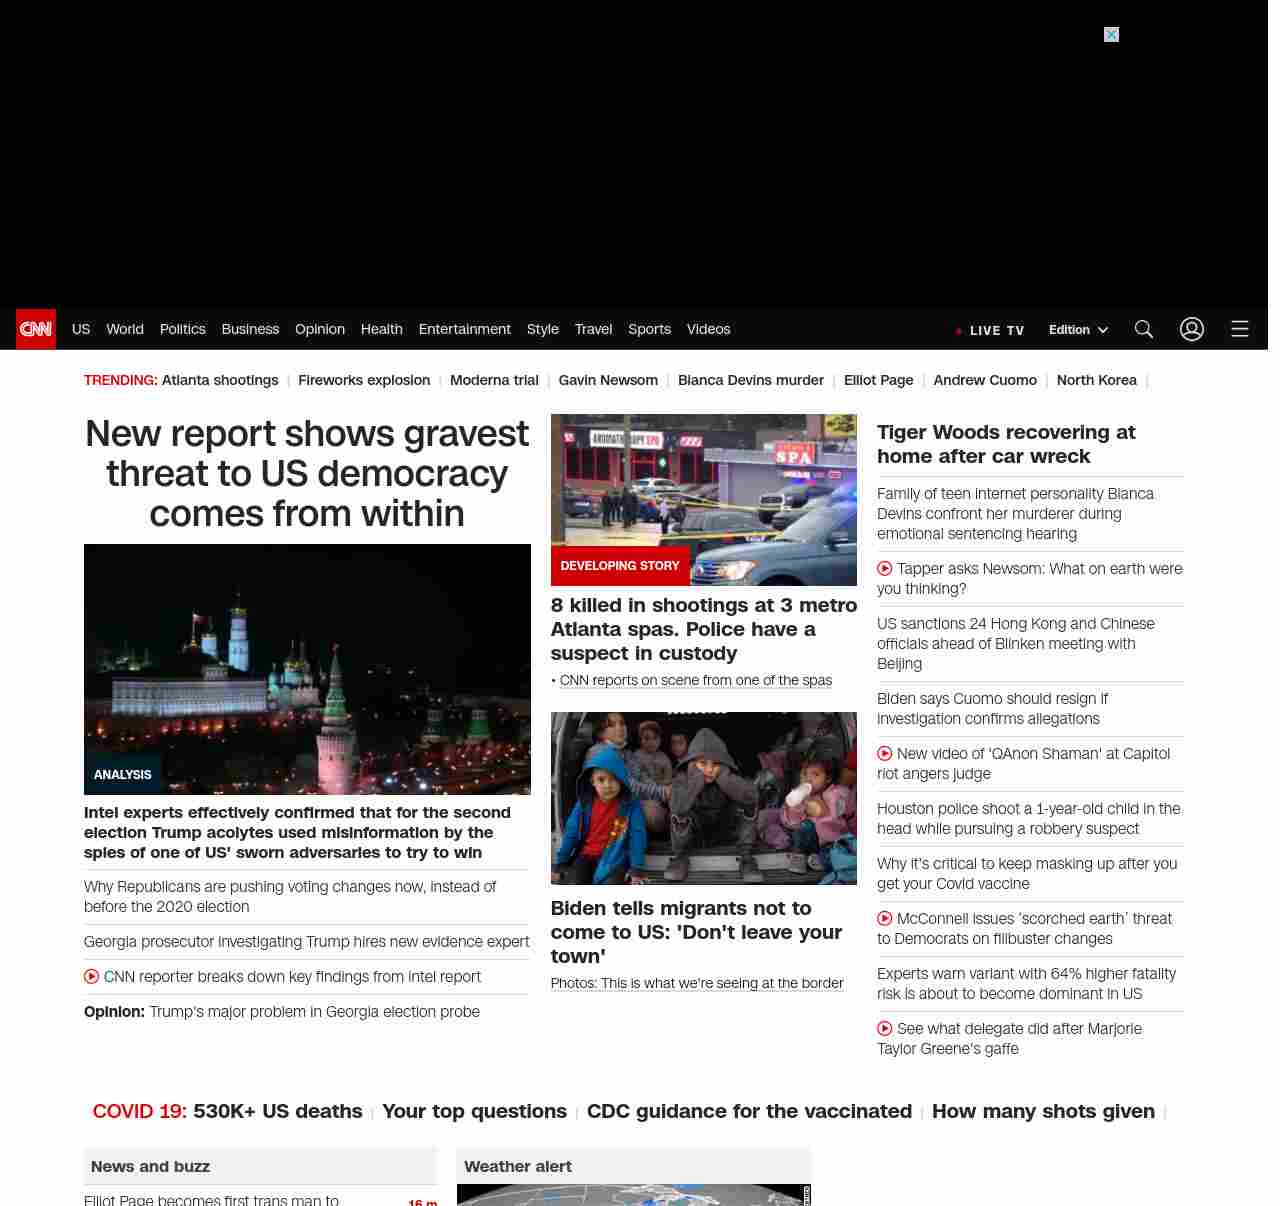Open Tiger Woods recovering headline
The image size is (1280, 1206).
(1005, 444)
